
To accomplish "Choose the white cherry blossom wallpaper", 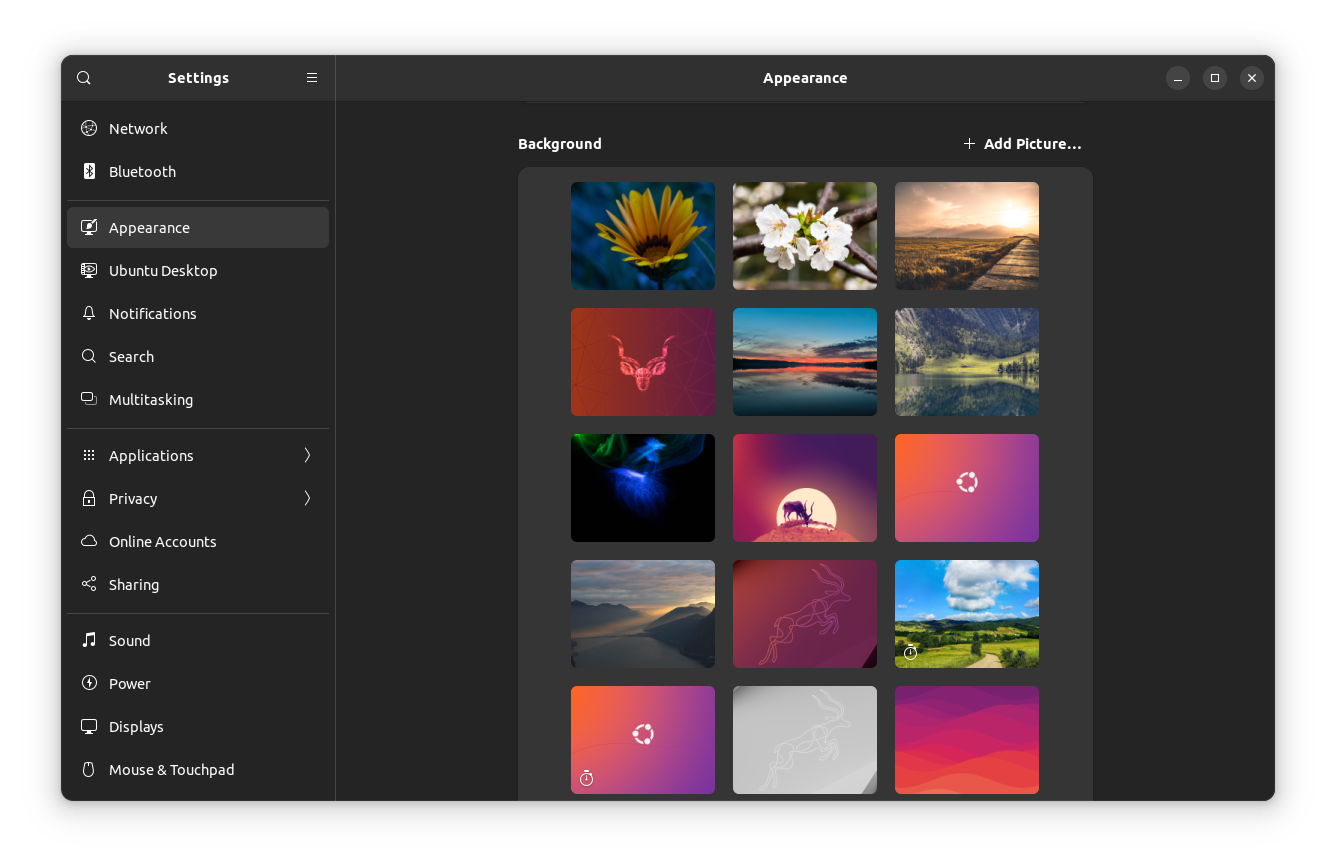I will (x=804, y=235).
